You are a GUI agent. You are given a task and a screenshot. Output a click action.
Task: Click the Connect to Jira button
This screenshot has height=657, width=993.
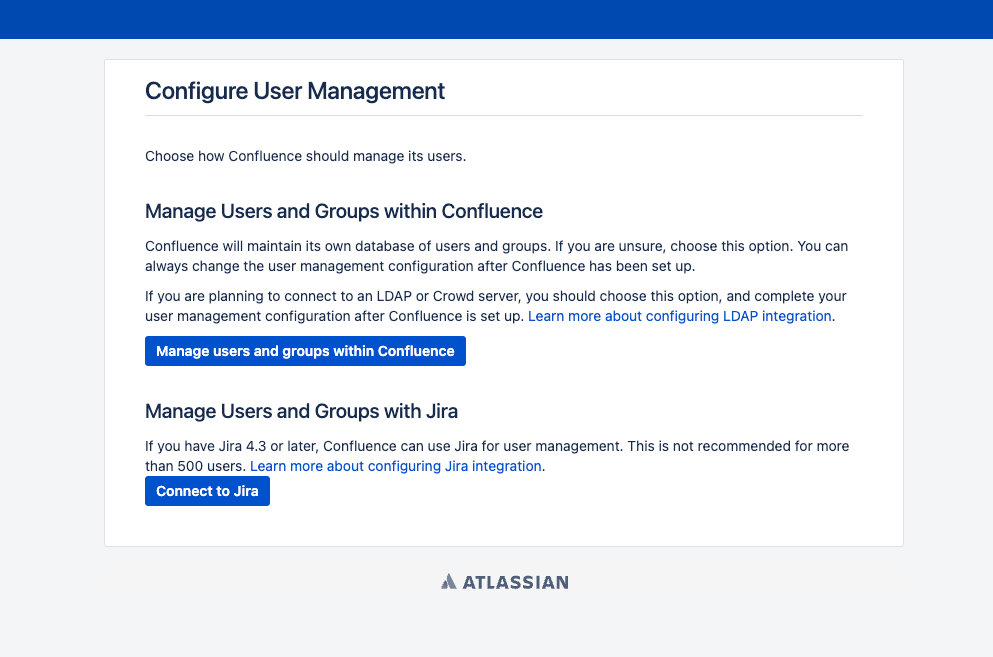(x=207, y=491)
